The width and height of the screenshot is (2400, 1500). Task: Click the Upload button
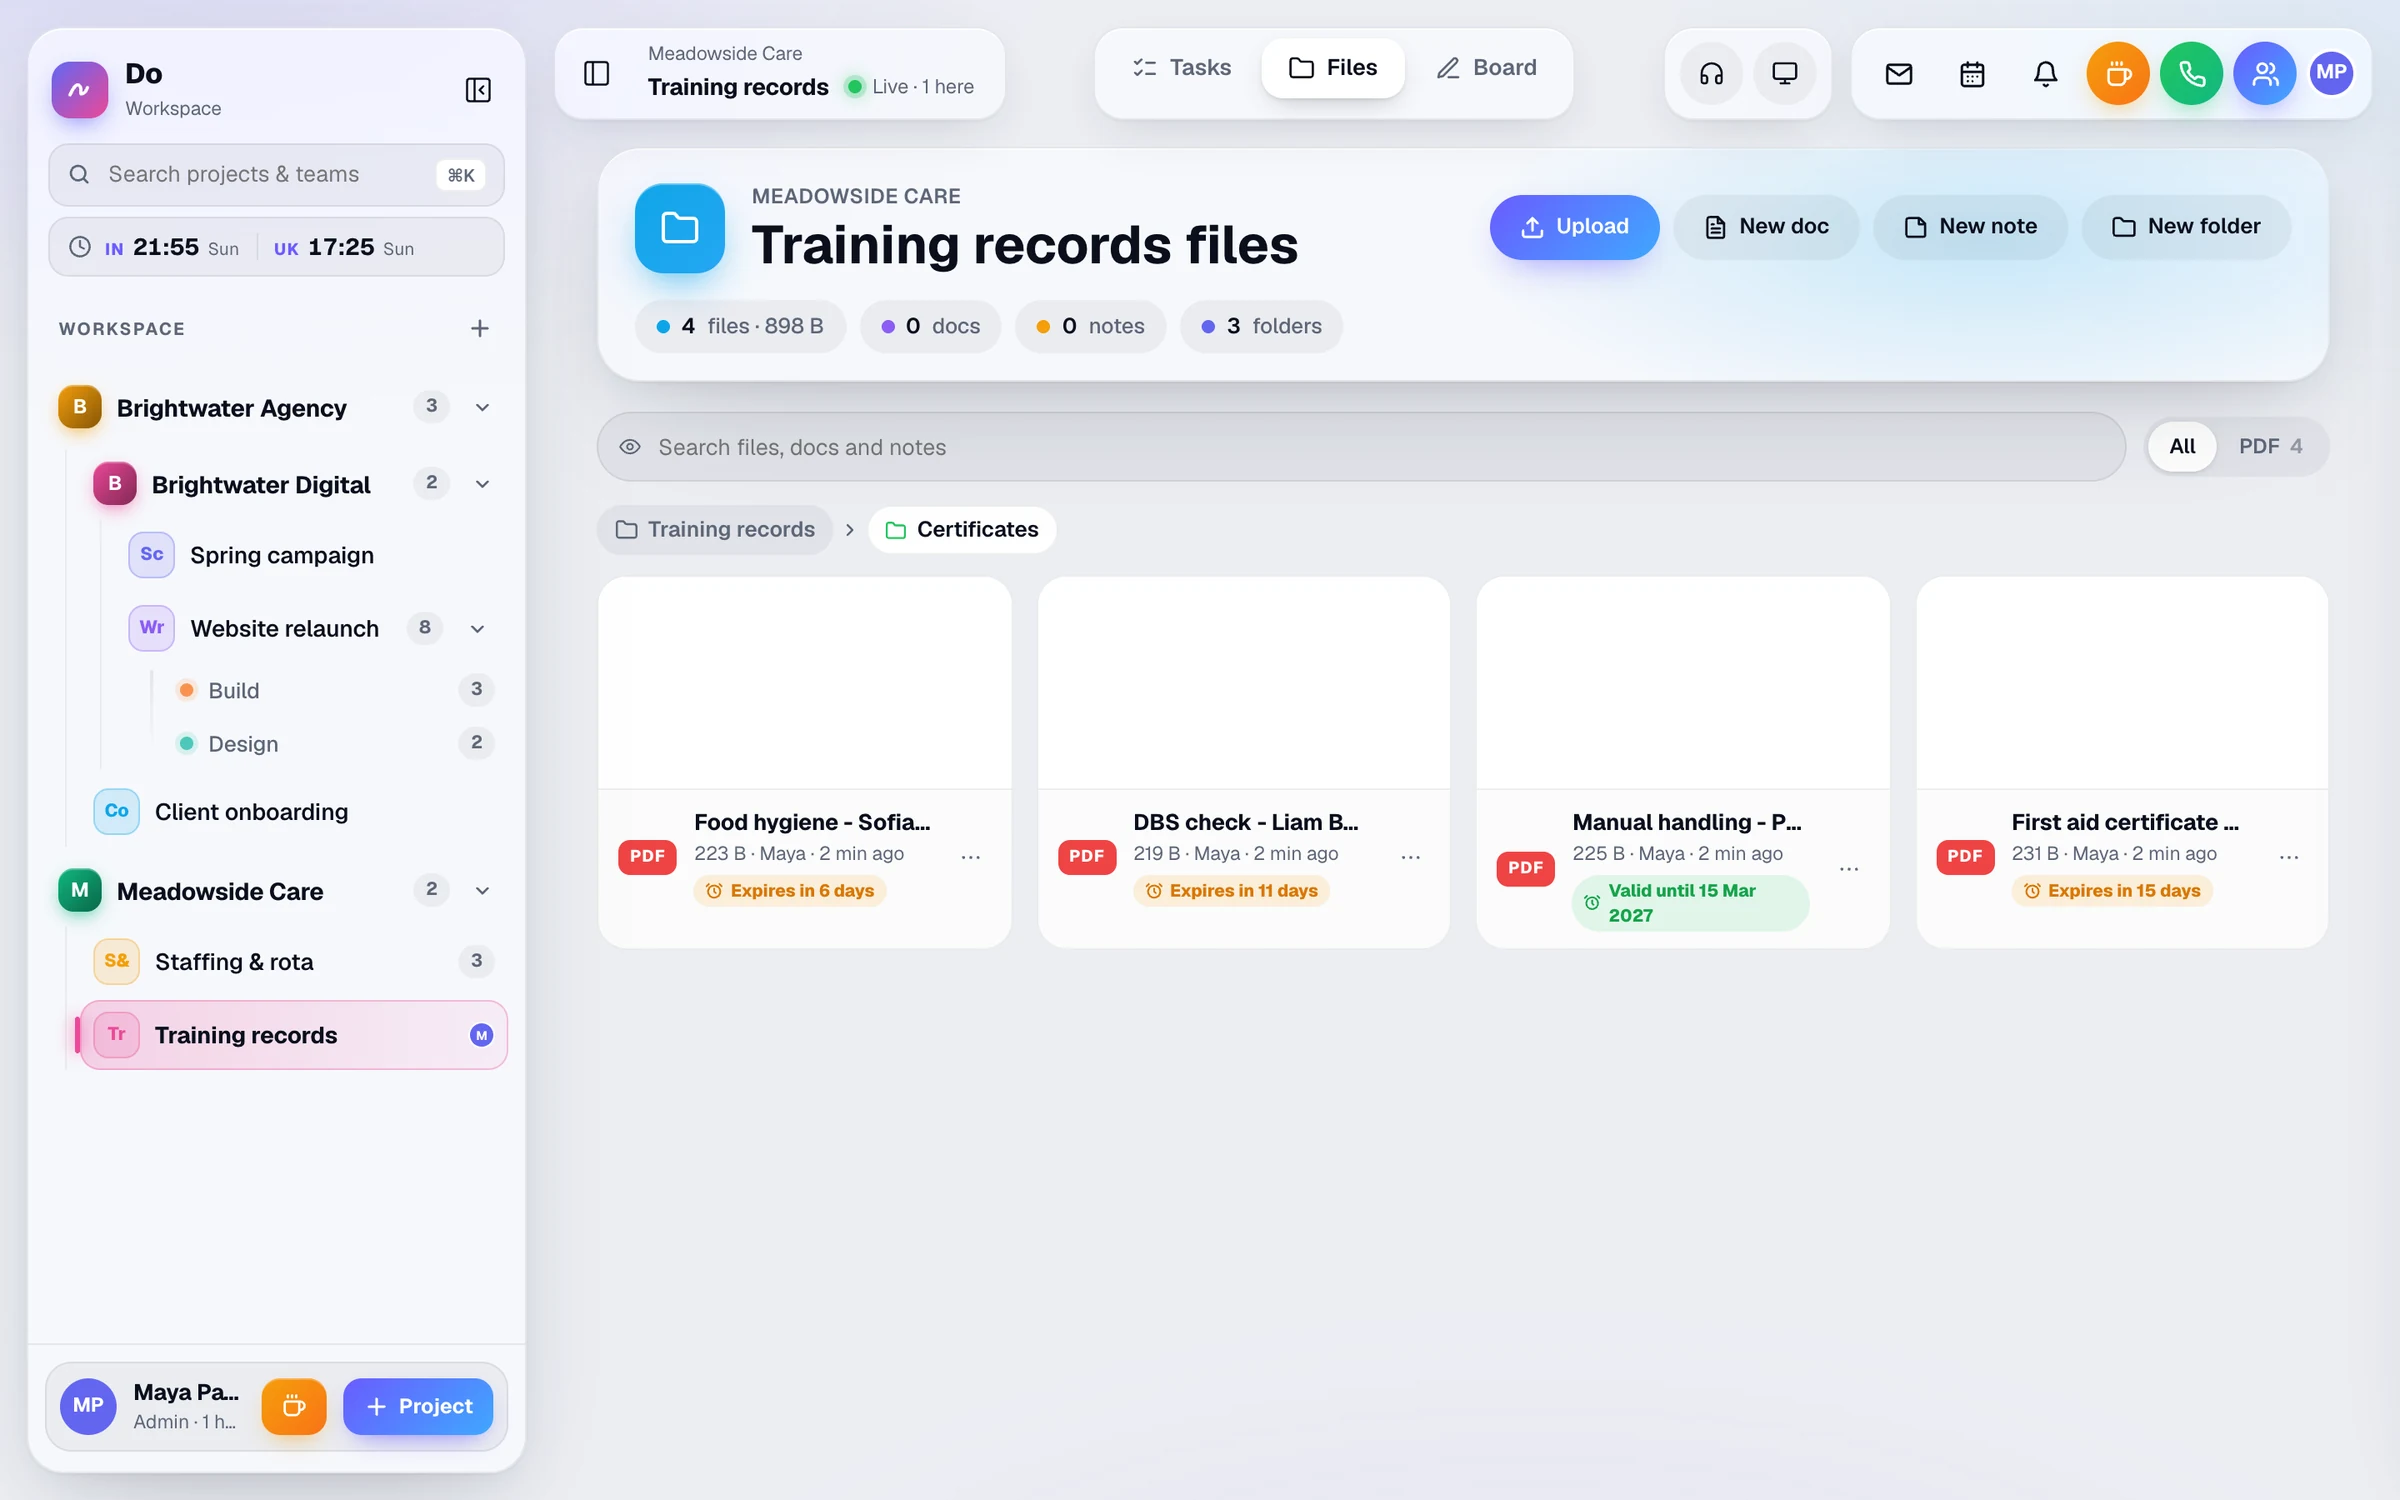[x=1574, y=227]
